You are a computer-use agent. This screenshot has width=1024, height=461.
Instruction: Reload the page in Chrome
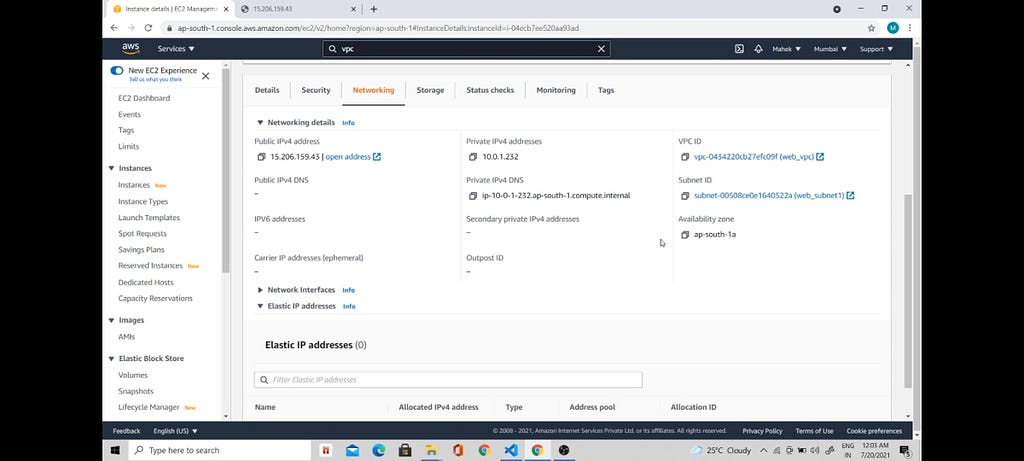tap(148, 28)
